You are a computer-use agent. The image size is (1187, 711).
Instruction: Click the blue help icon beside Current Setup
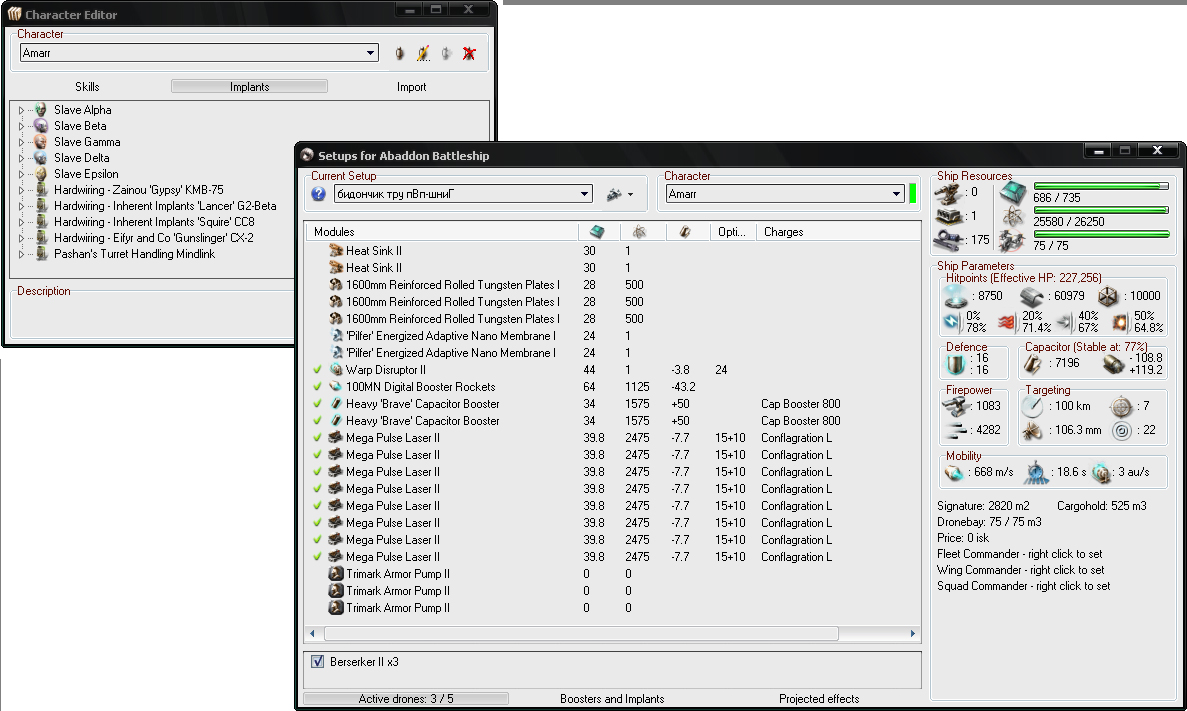319,194
